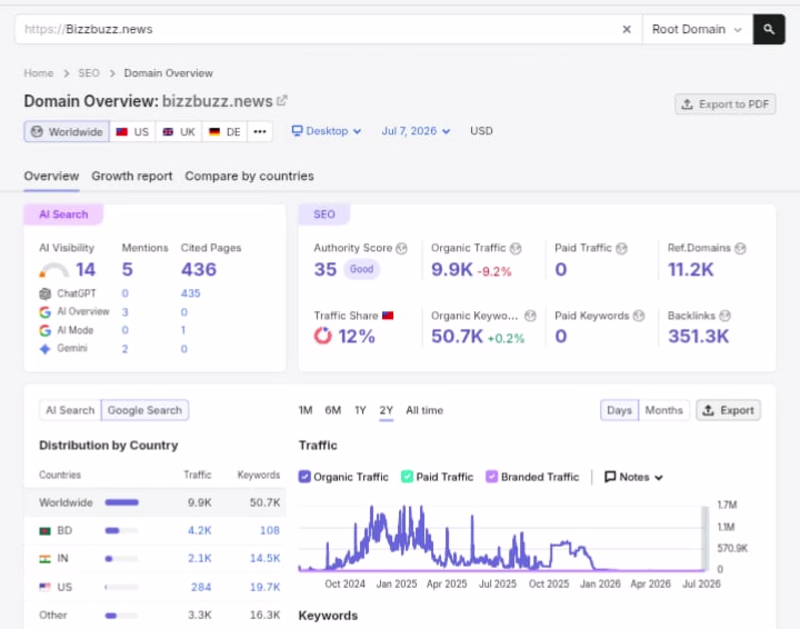Viewport: 800px width, 629px height.
Task: Click the Worldwide traffic share bar
Action: pyautogui.click(x=121, y=502)
